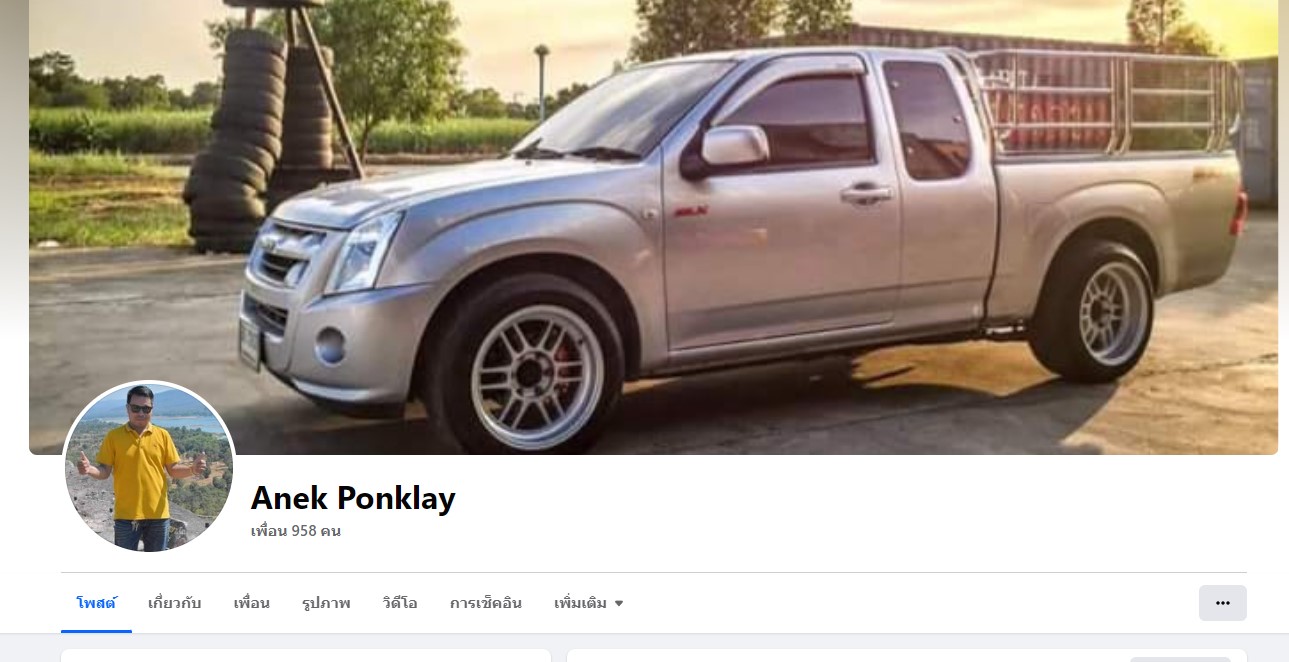The image size is (1289, 662).
Task: Go to the รูปภาพ tab
Action: (326, 603)
